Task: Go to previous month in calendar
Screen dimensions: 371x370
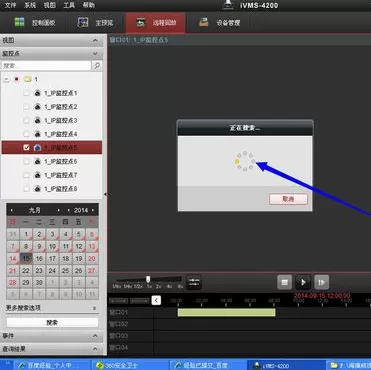Action: click(x=12, y=210)
